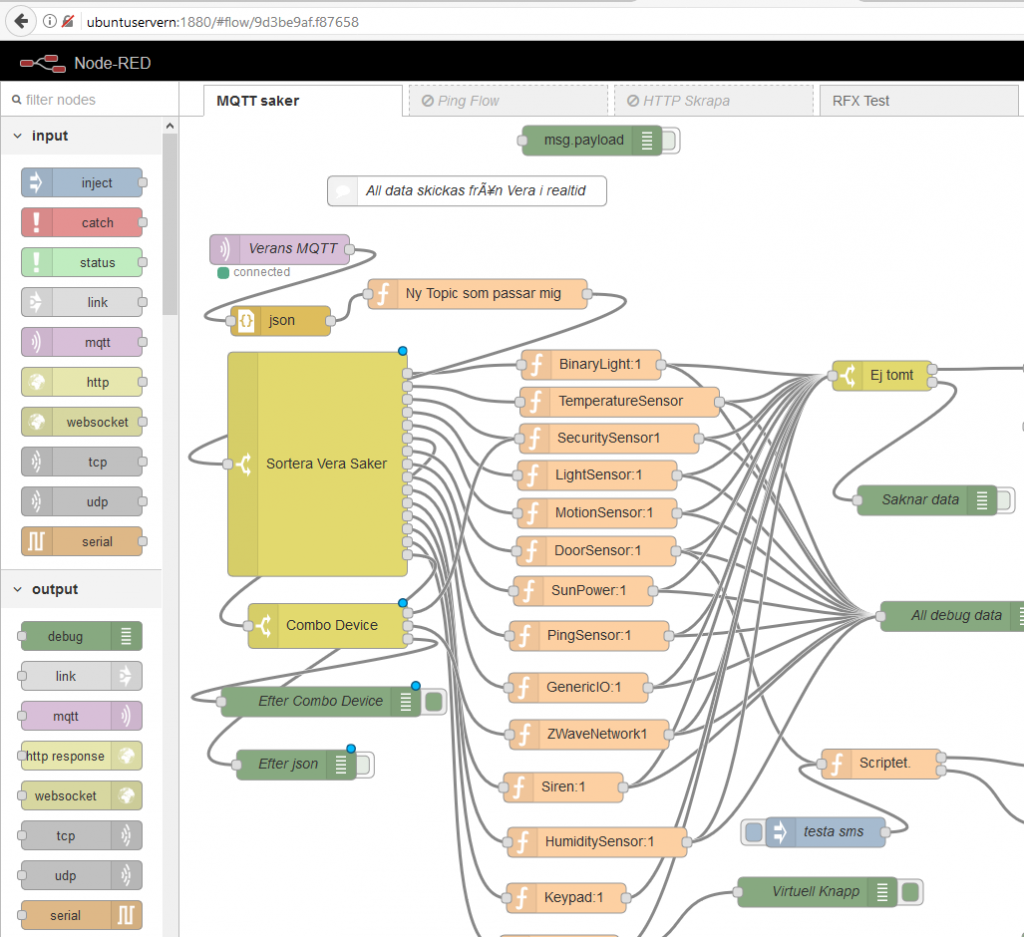Screen dimensions: 1024x937
Task: Select the TemperatureSensor function node
Action: 619,402
